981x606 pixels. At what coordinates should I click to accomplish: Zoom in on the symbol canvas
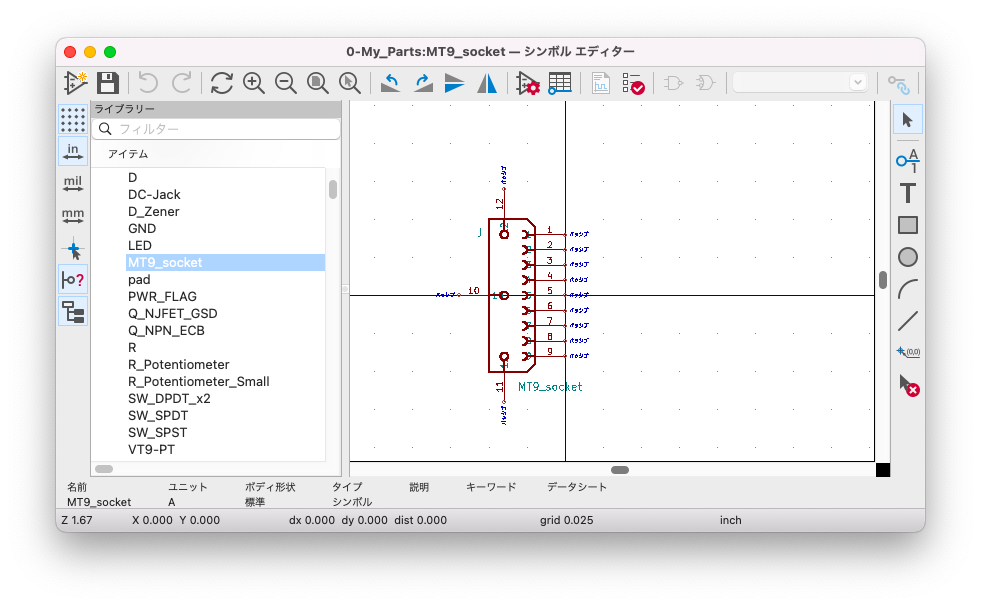pos(253,83)
